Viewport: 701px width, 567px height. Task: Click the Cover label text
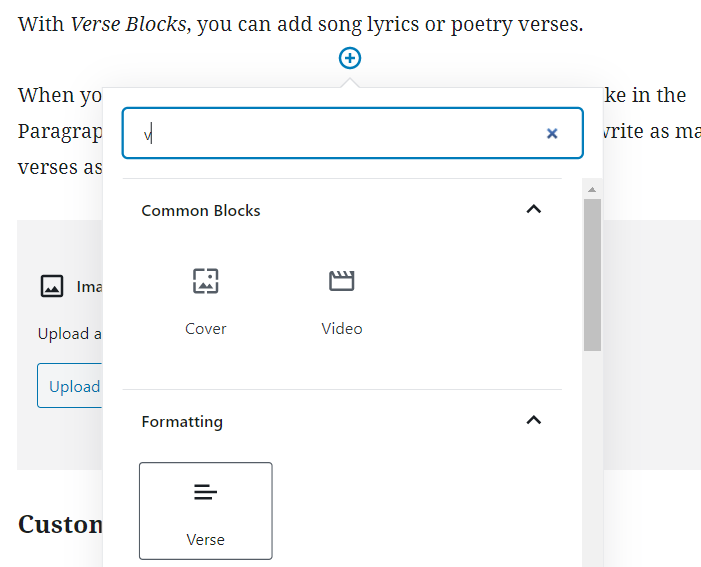pyautogui.click(x=206, y=329)
